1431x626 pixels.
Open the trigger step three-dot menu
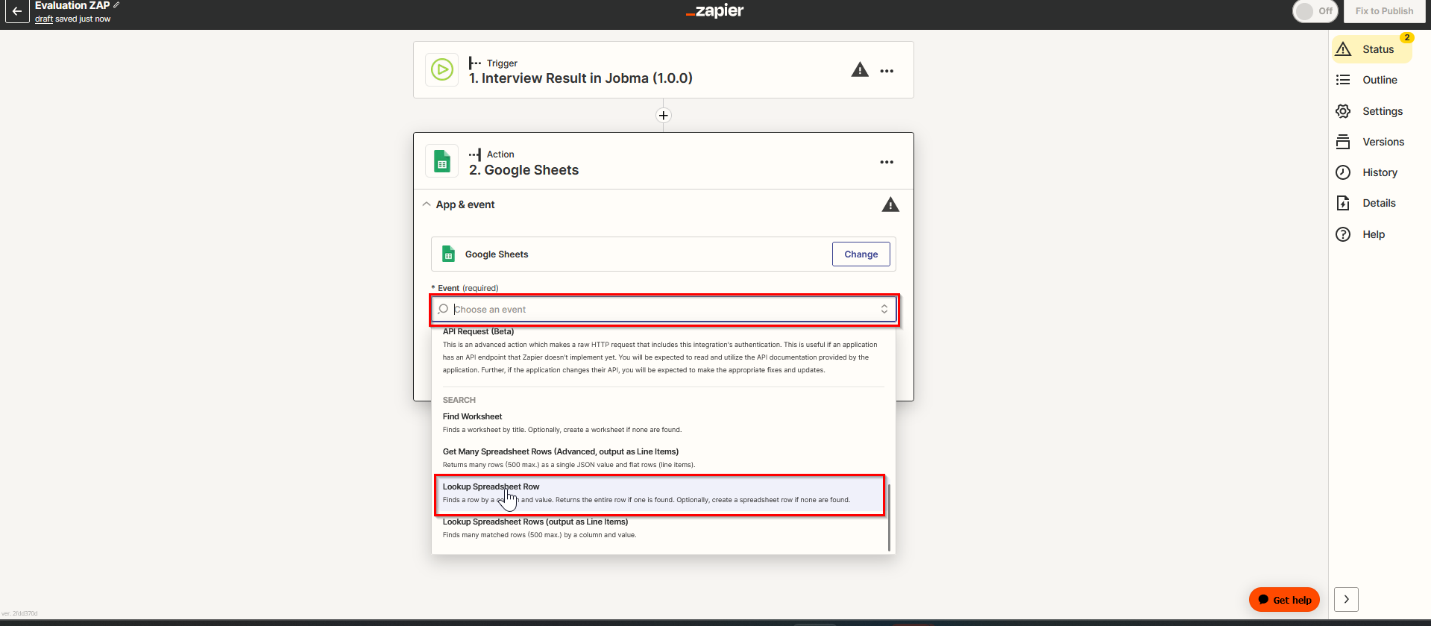(x=887, y=71)
